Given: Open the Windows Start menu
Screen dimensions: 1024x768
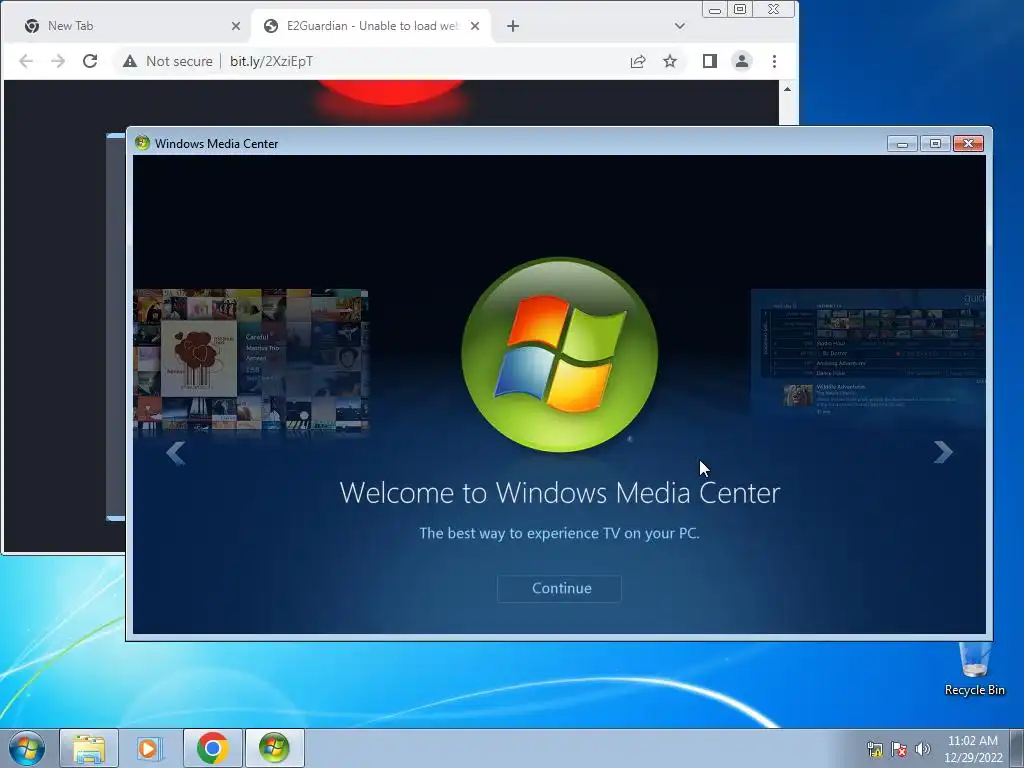Looking at the screenshot, I should (27, 748).
